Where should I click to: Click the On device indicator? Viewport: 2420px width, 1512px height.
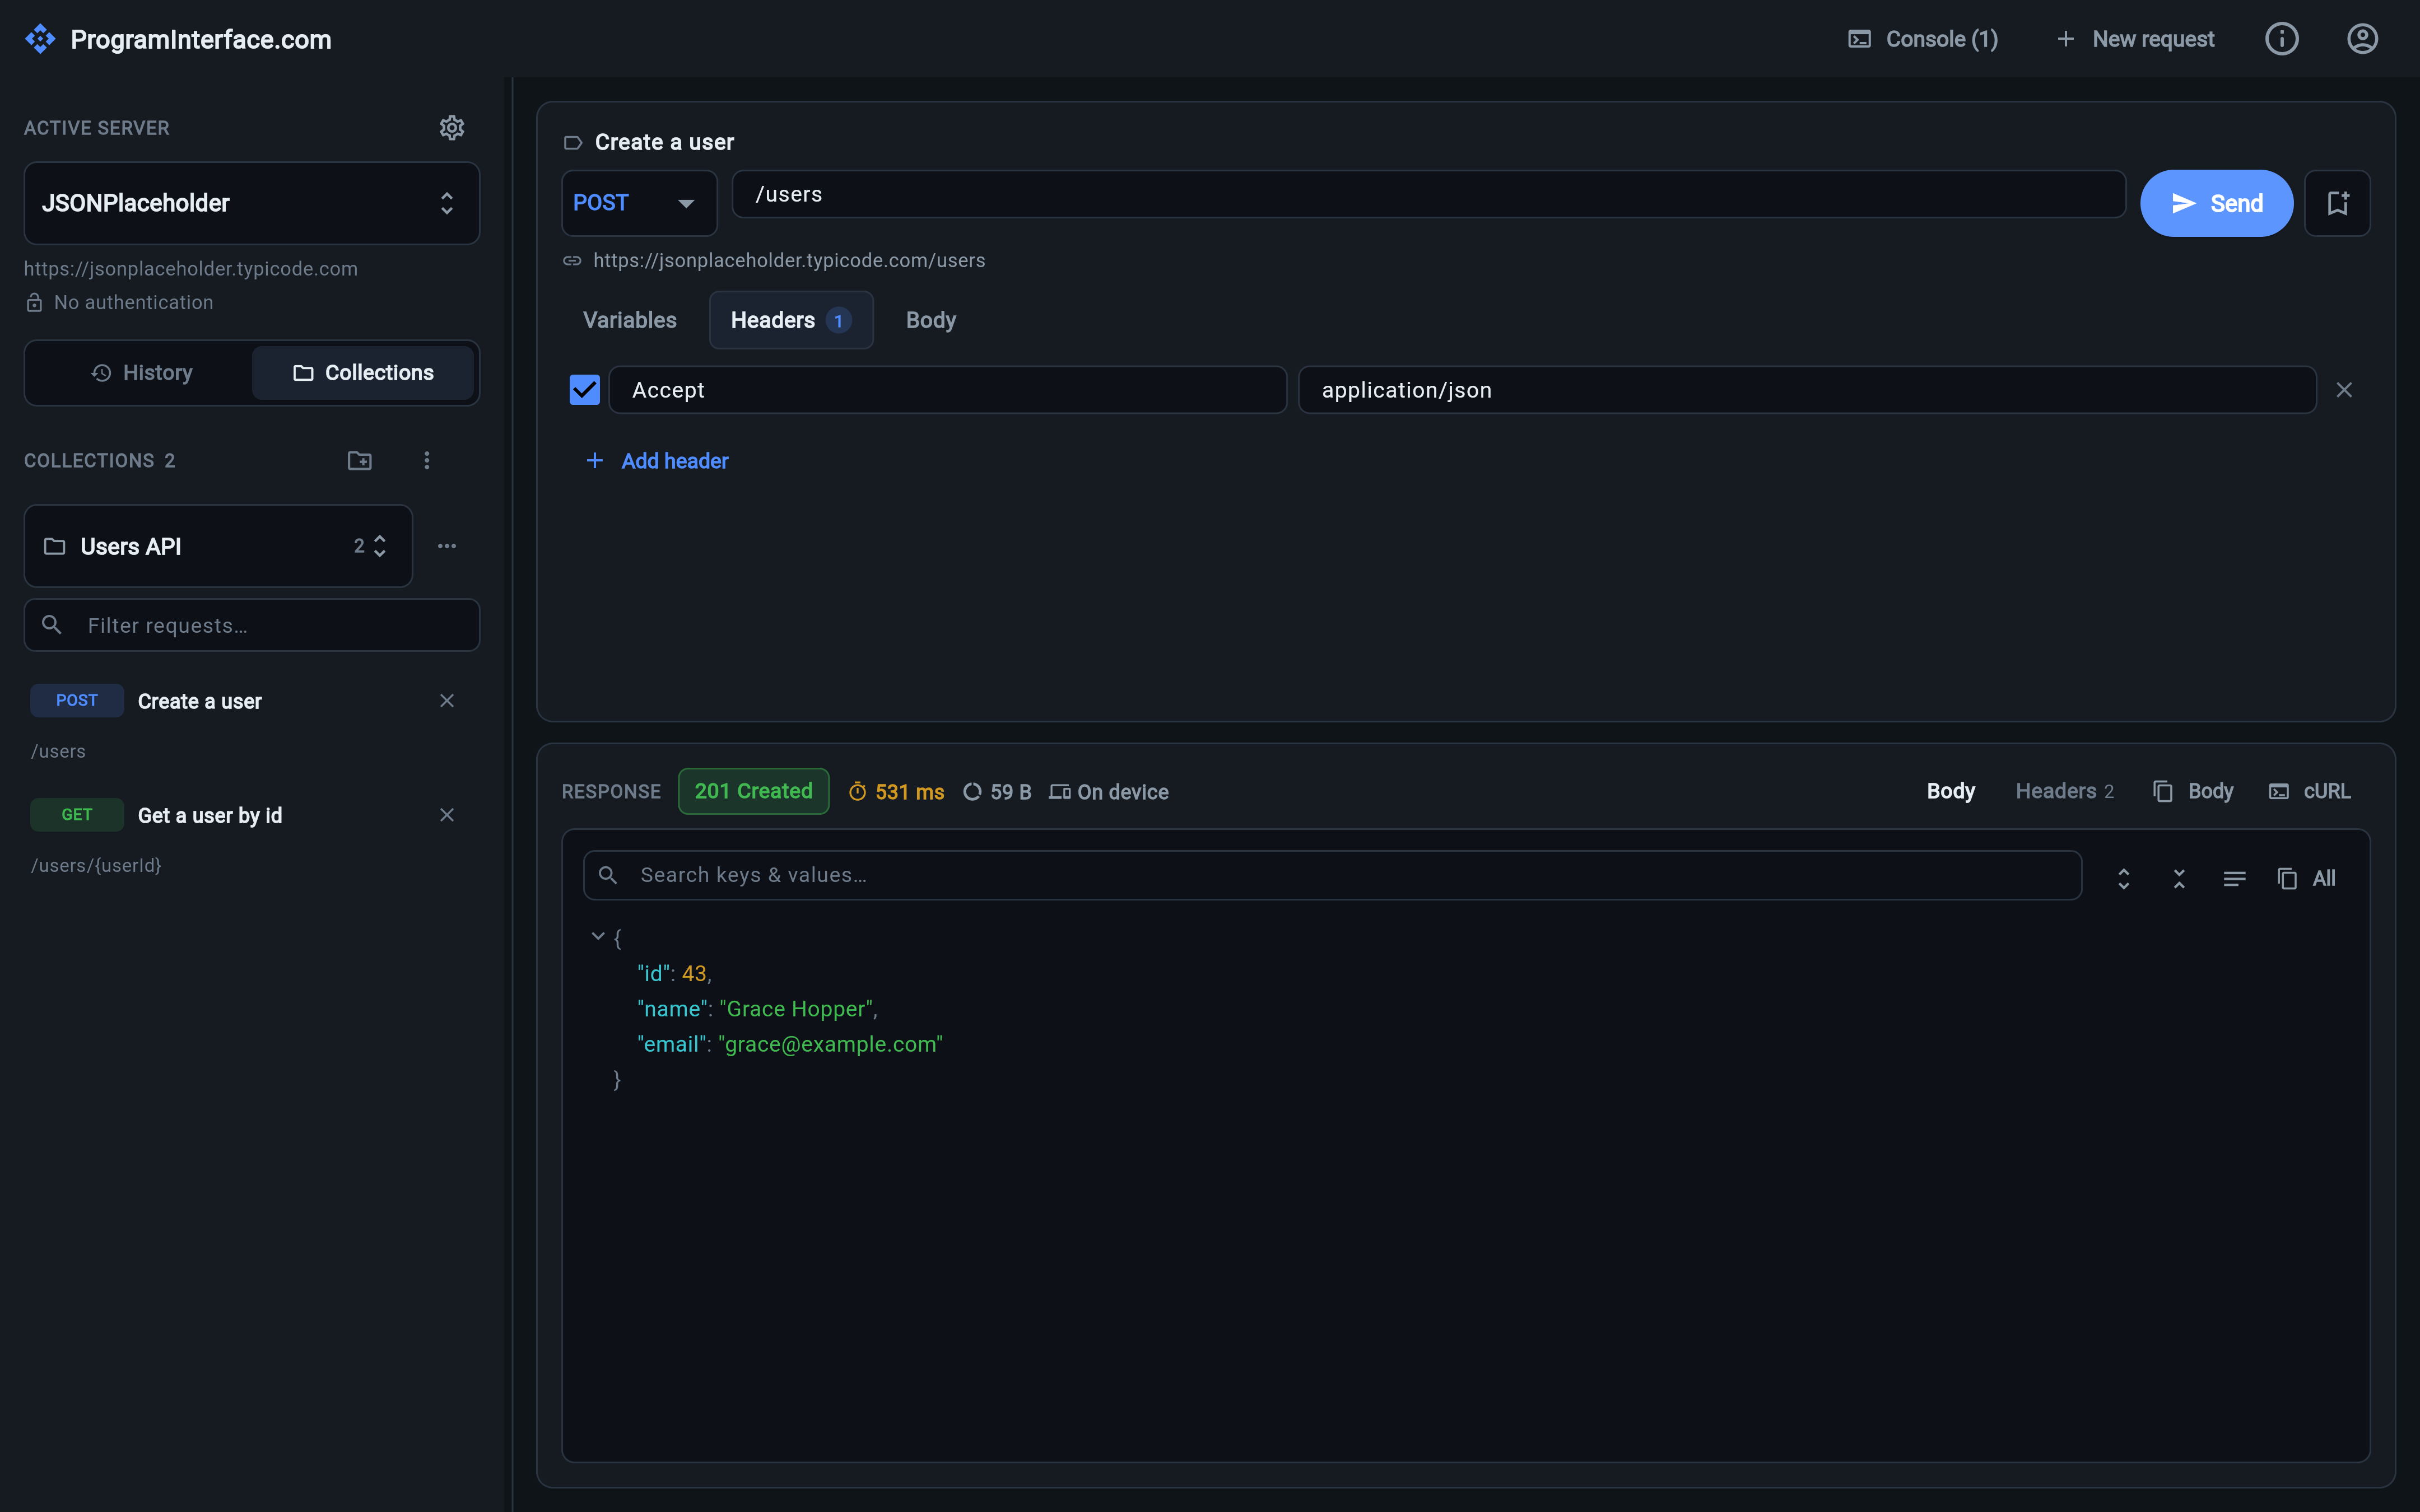tap(1108, 792)
